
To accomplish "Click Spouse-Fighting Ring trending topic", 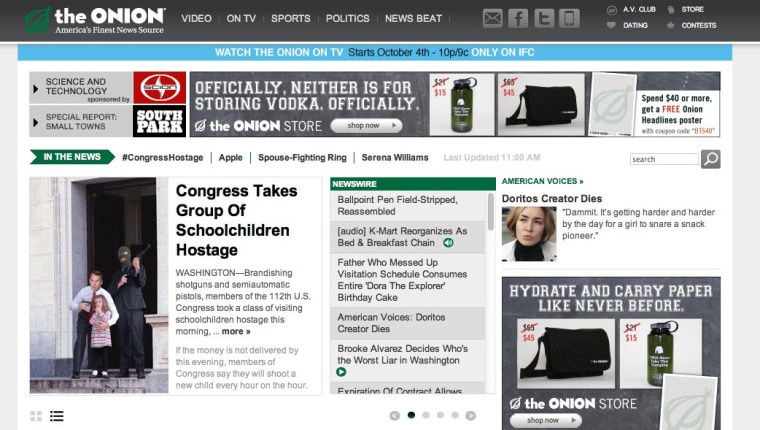I will pos(302,158).
